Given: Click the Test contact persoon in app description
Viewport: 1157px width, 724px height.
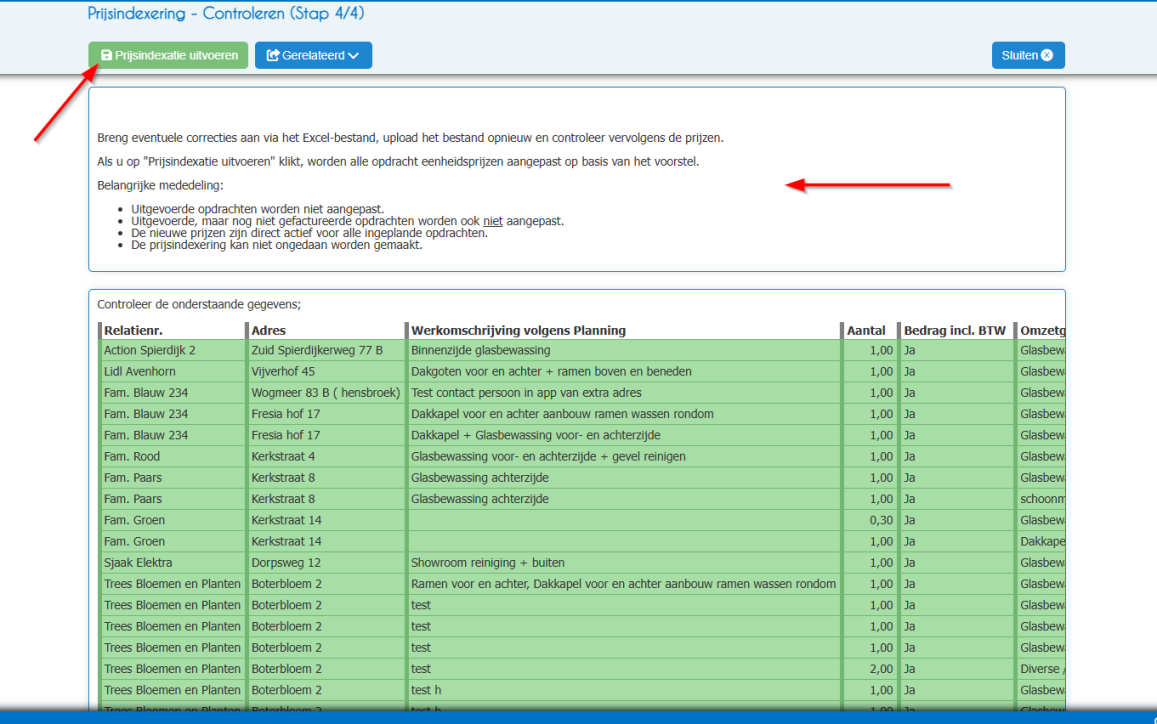Looking at the screenshot, I should [x=624, y=393].
